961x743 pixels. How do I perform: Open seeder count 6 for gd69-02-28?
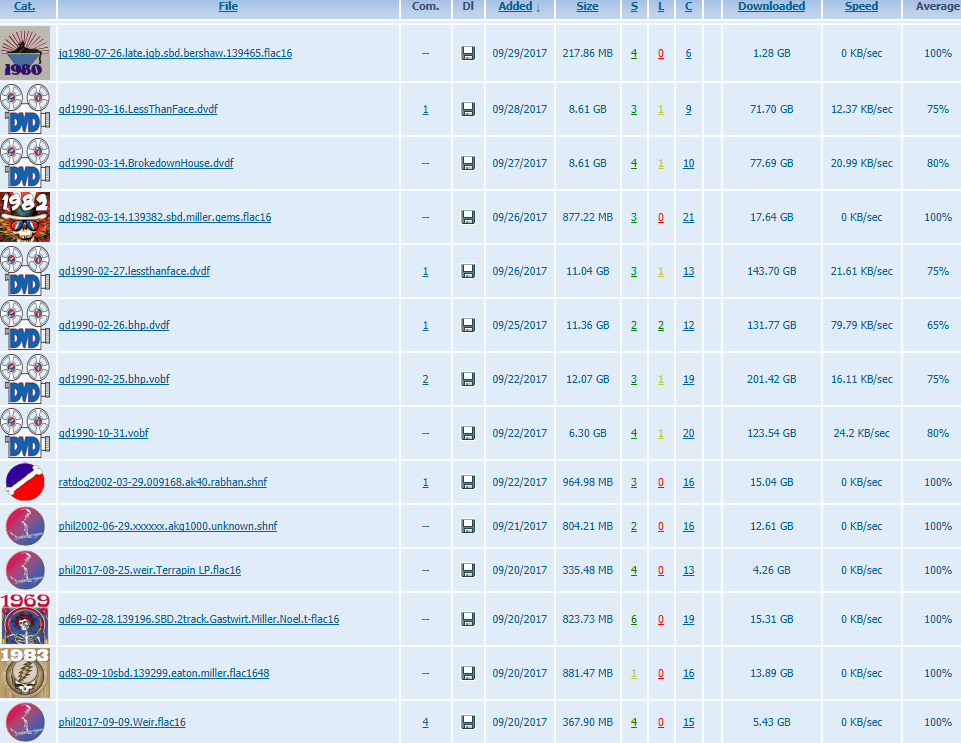point(634,619)
